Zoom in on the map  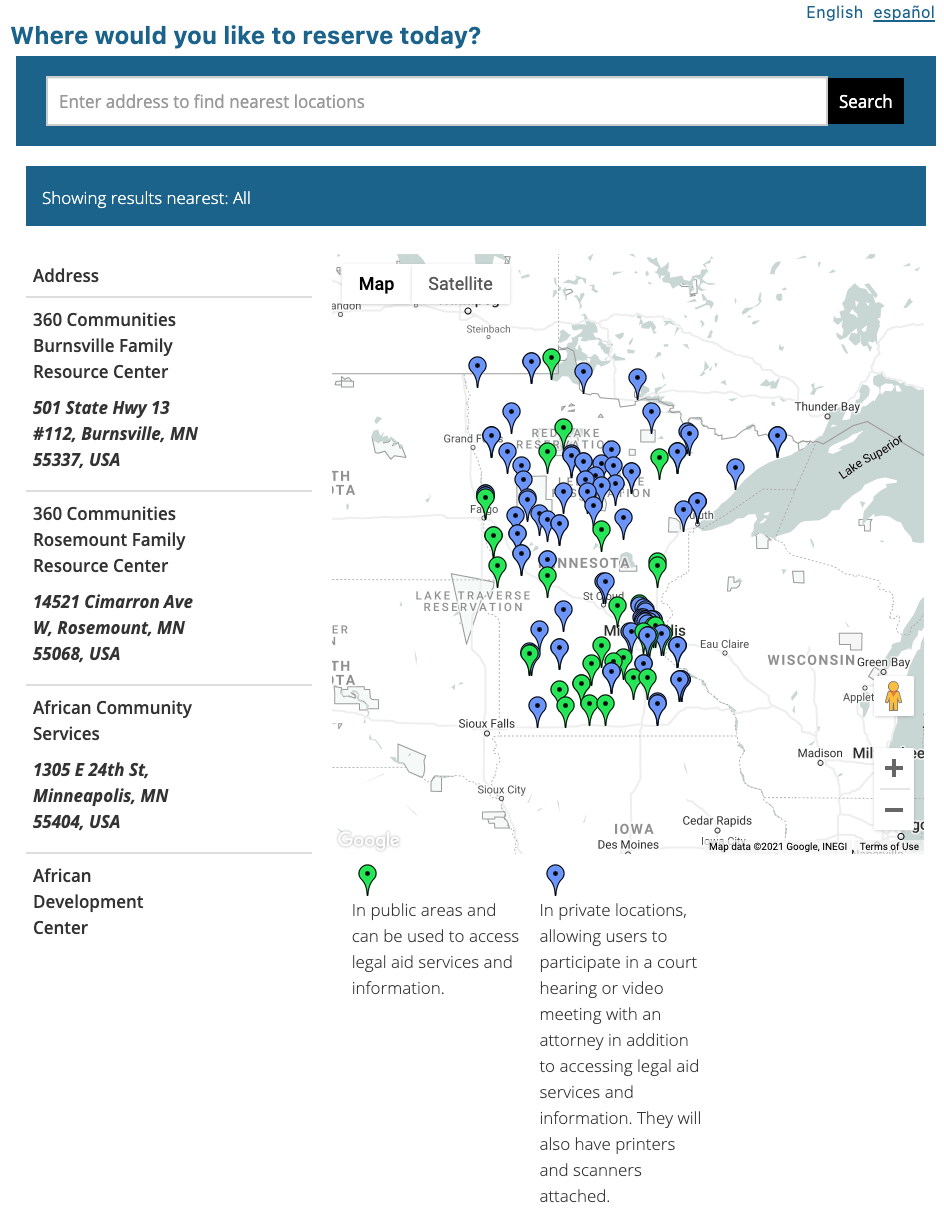(x=894, y=768)
